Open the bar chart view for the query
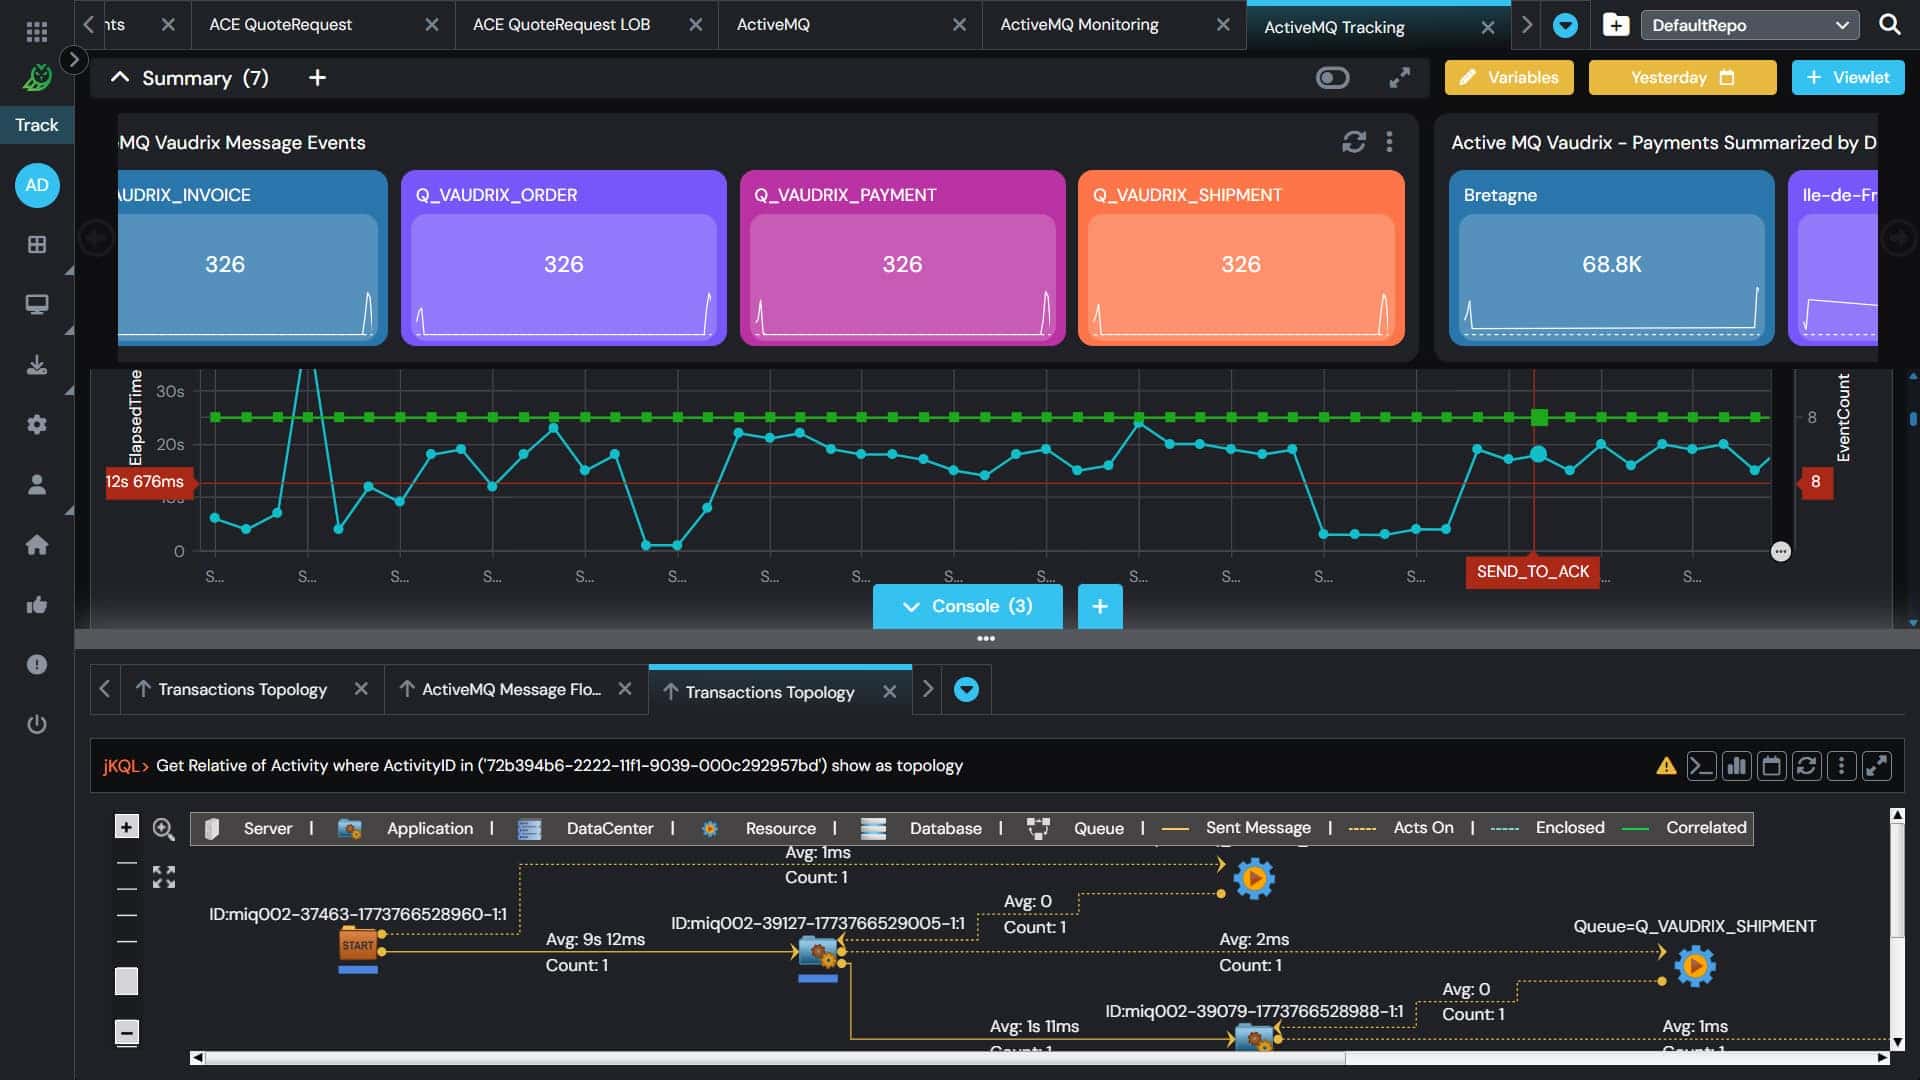1920x1080 pixels. pos(1737,766)
